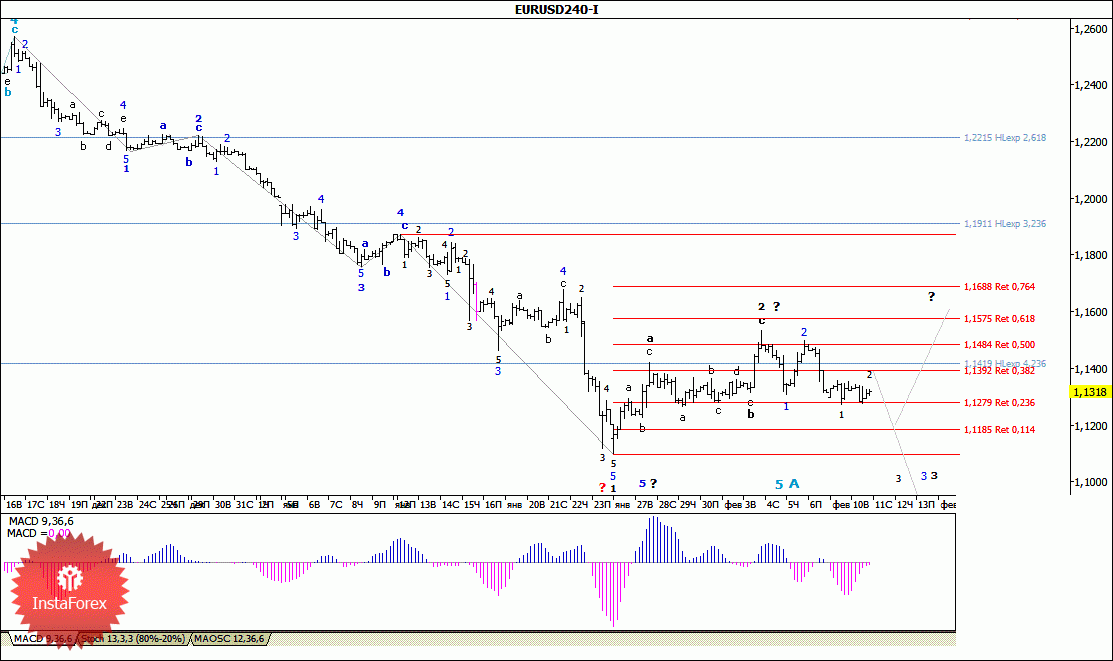Click the red question mark wave marker
The width and height of the screenshot is (1113, 661).
(x=602, y=487)
